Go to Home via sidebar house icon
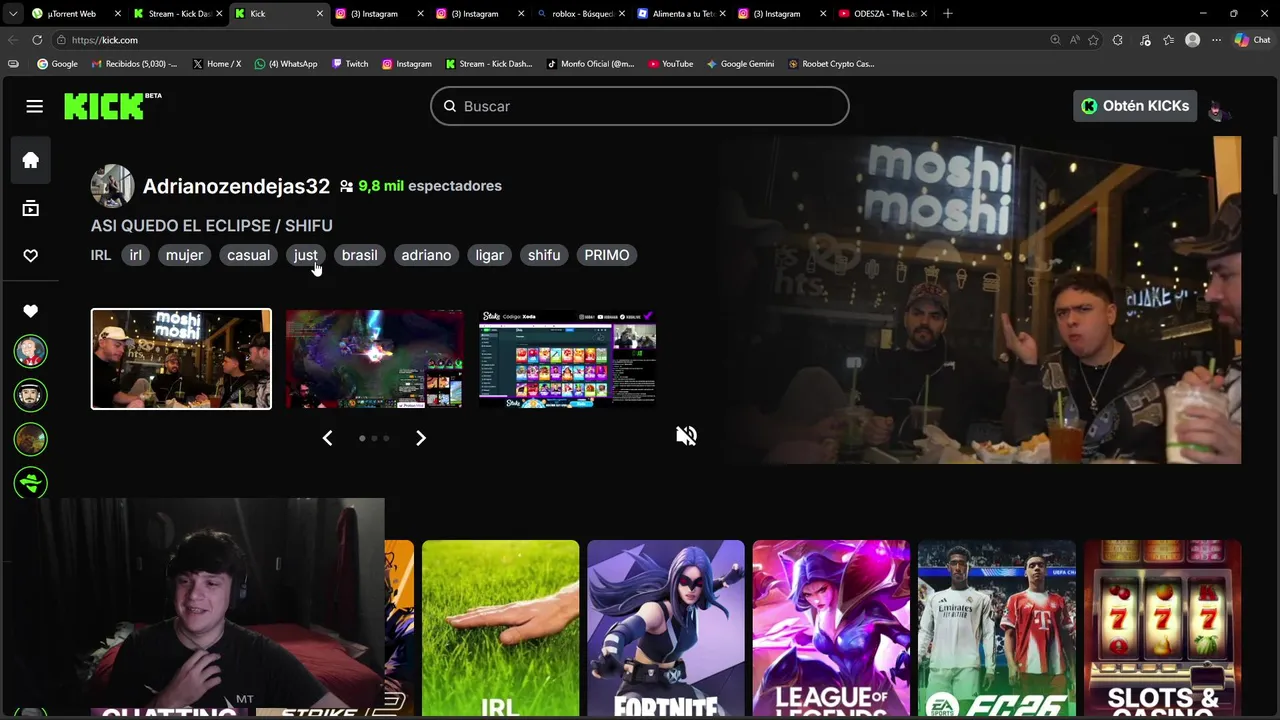Screen dimensions: 1280x720 pyautogui.click(x=31, y=160)
